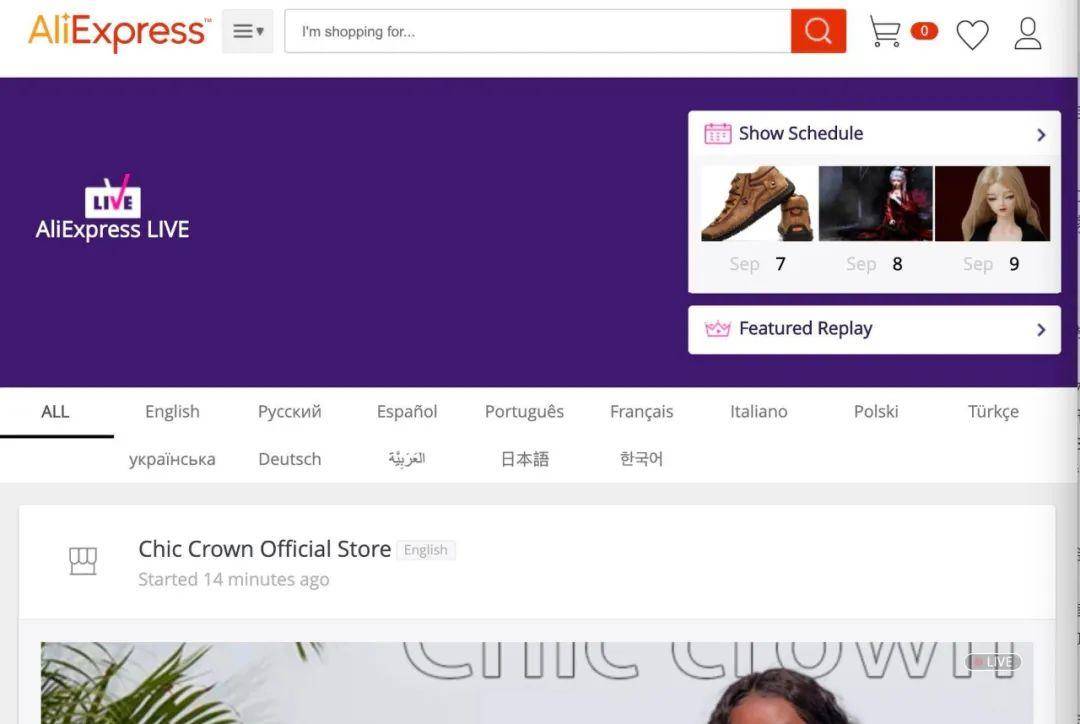
Task: Click the "Started 14 minutes ago" text
Action: [233, 579]
